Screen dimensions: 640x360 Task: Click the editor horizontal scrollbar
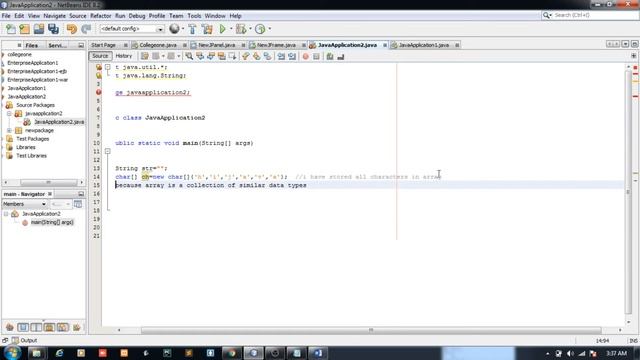tap(371, 330)
